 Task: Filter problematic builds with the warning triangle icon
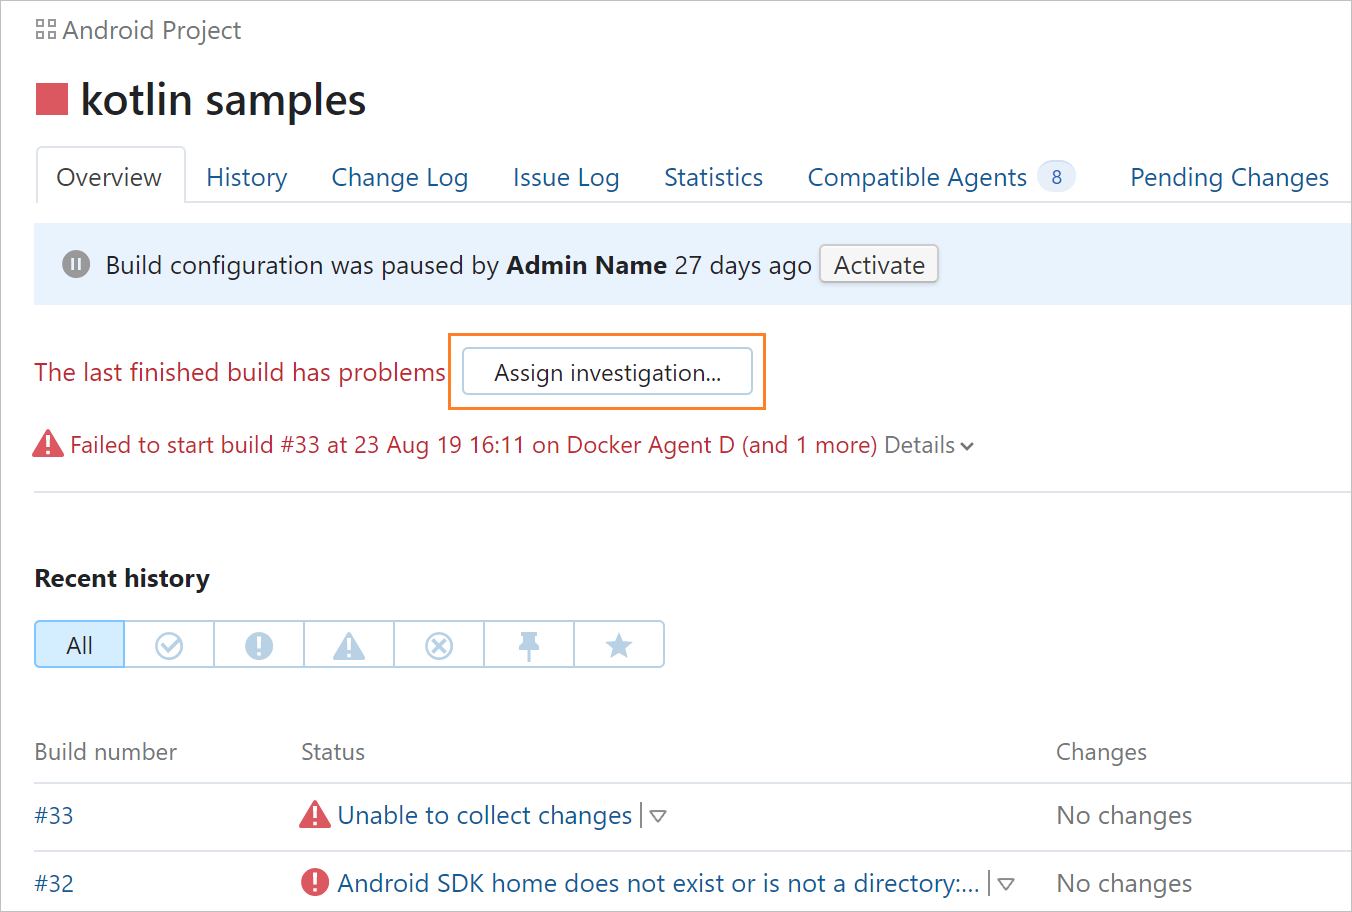[348, 644]
